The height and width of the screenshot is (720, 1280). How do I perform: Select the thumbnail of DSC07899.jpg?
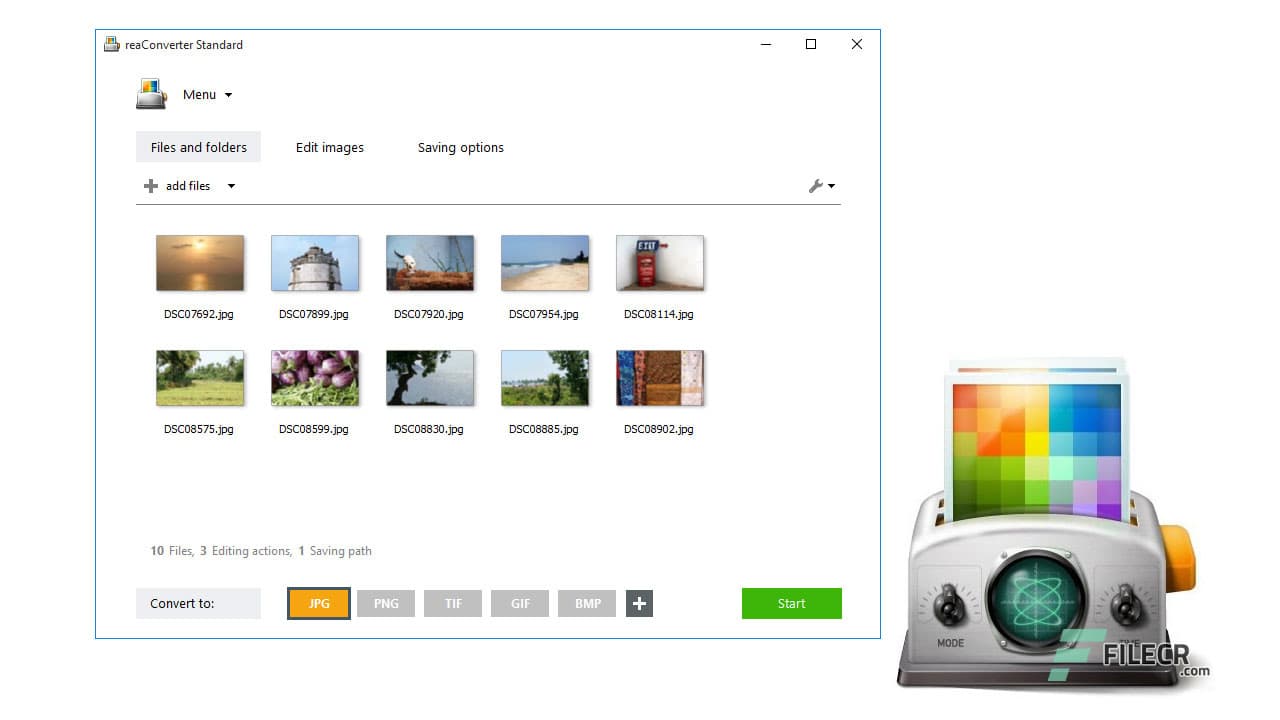[315, 263]
